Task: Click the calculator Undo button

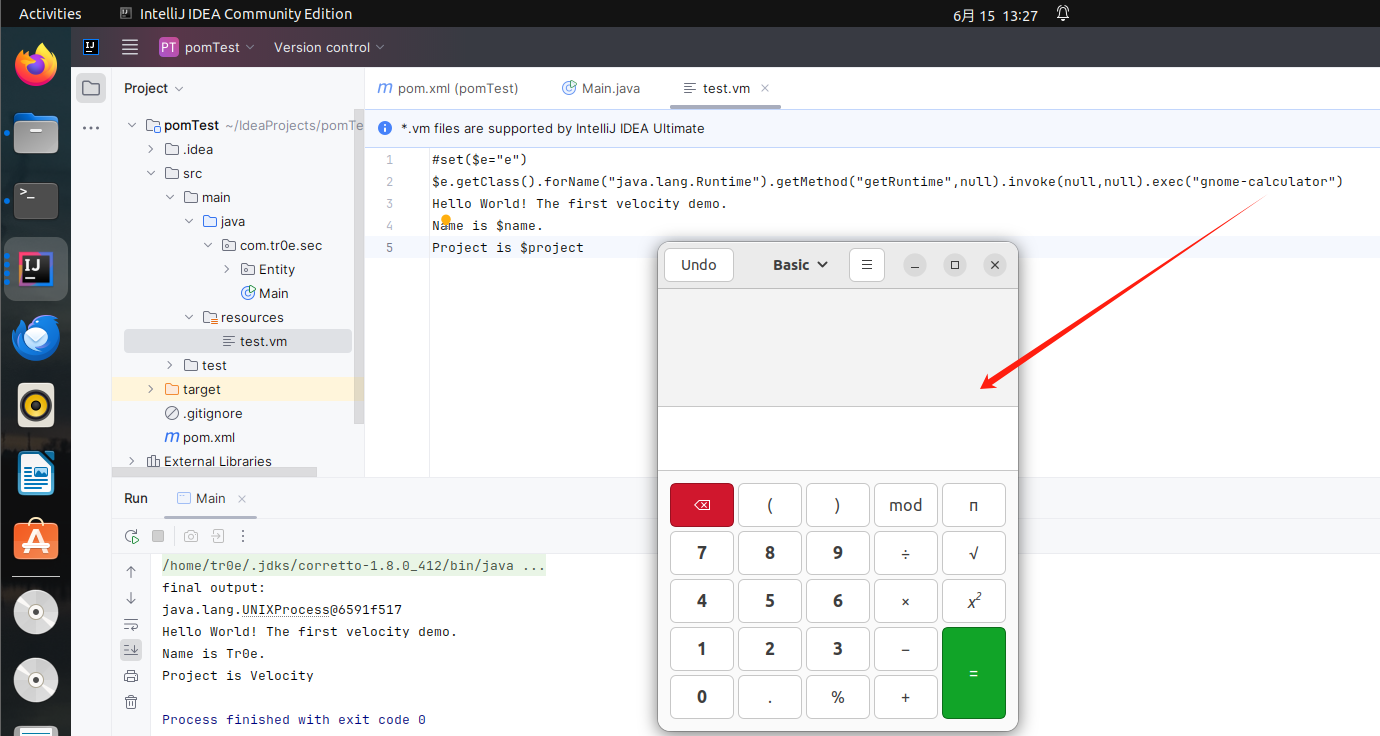Action: point(699,265)
